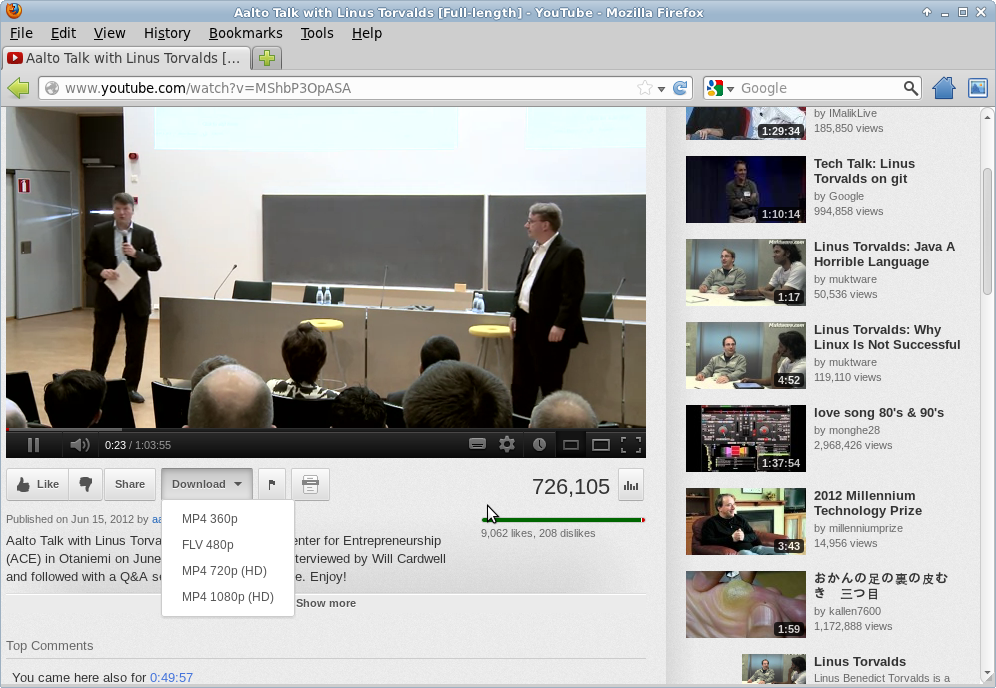Screen dimensions: 996x688
Task: Click the site identity globe icon
Action: click(x=52, y=88)
